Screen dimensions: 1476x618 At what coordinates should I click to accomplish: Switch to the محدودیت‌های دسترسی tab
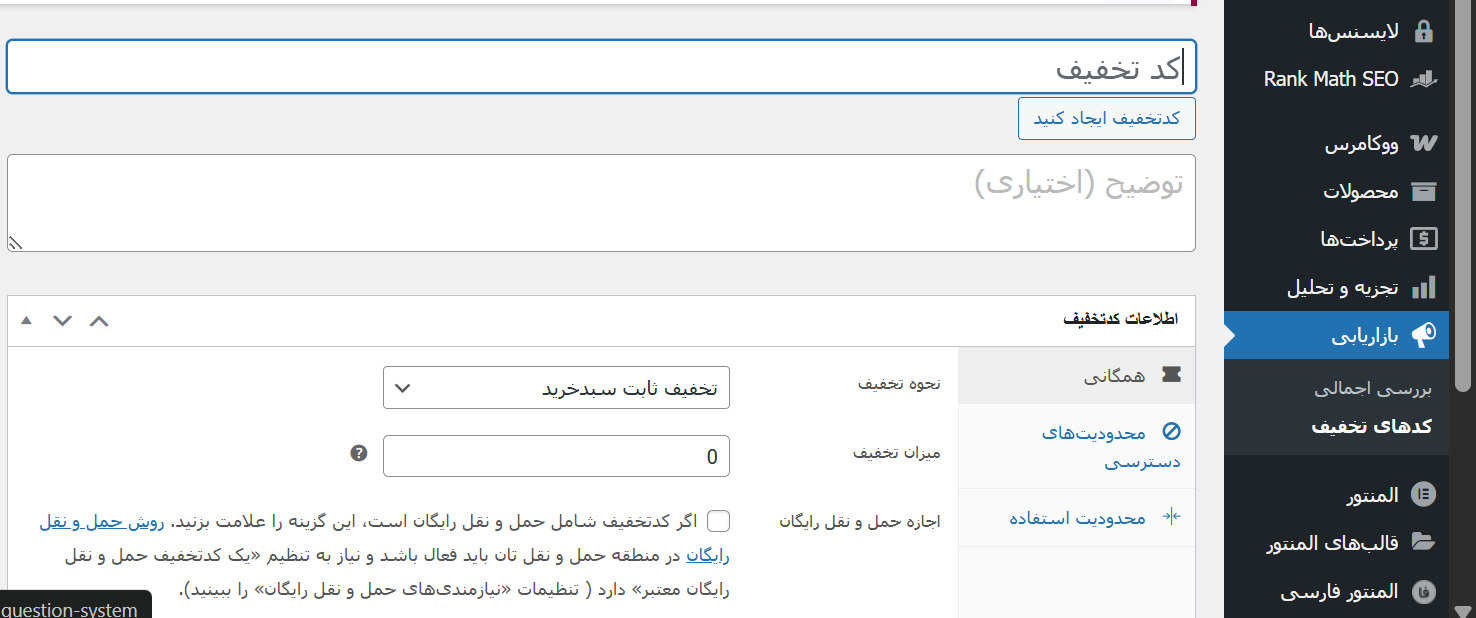[x=1092, y=446]
